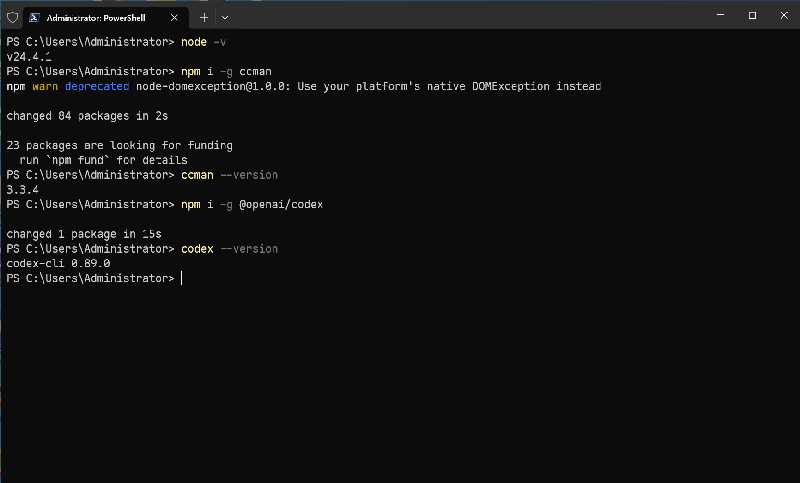Close the Administrator: PowerShell tab

coord(177,17)
